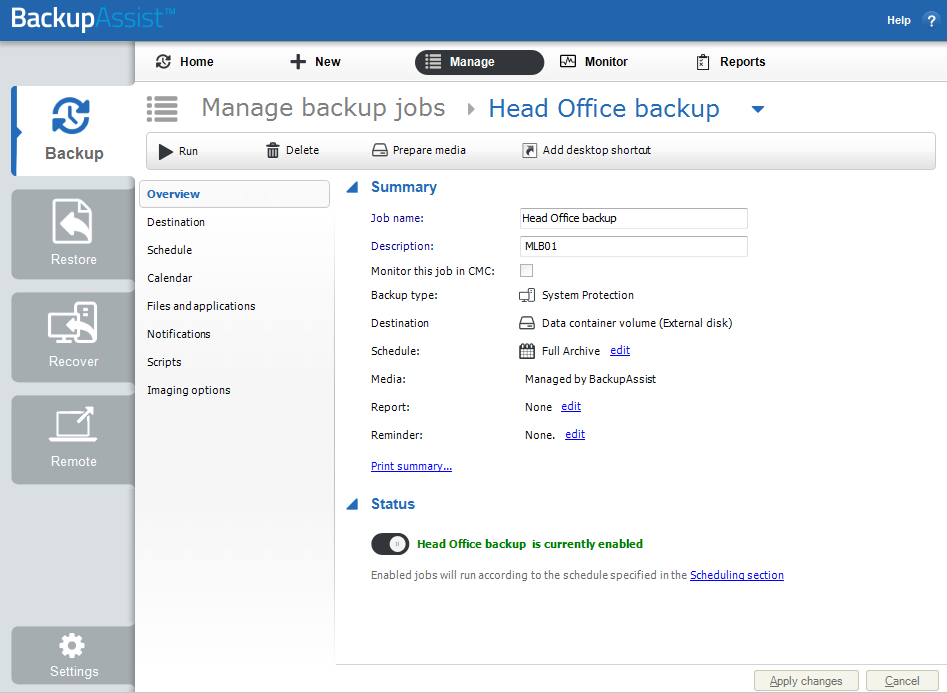947x693 pixels.
Task: Click the Data container volume disk icon
Action: tap(527, 323)
